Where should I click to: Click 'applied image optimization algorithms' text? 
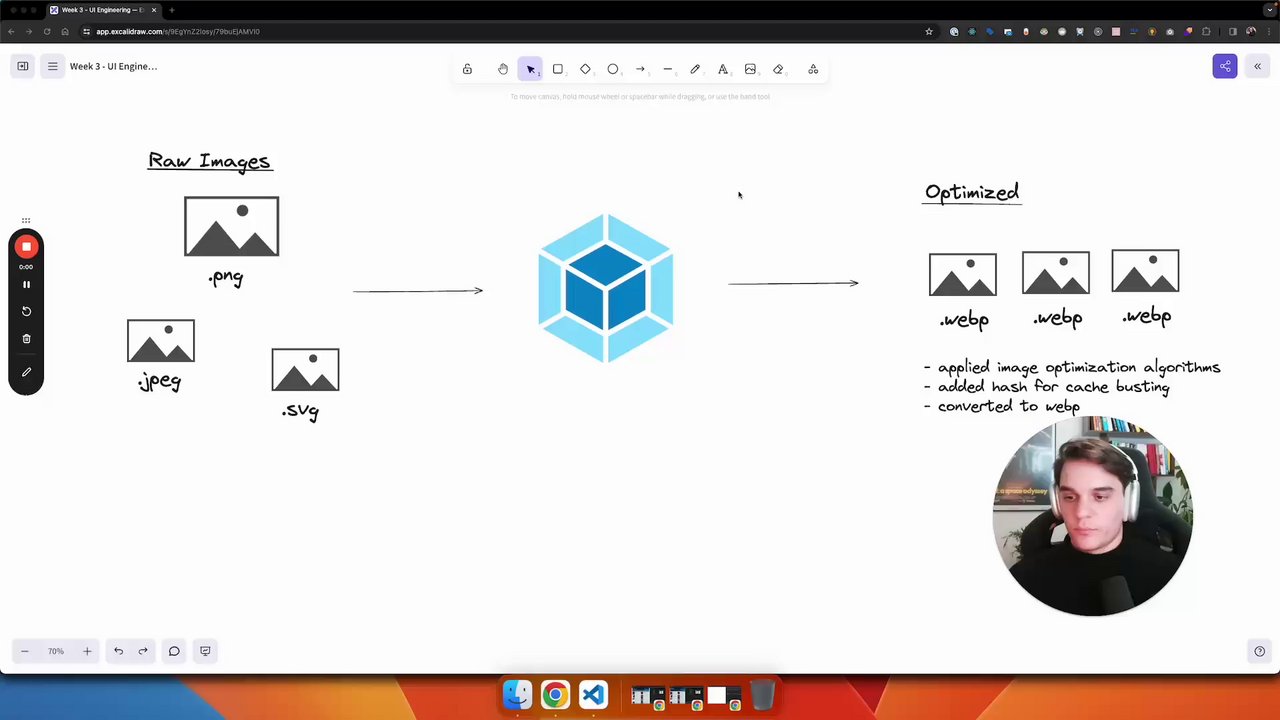pyautogui.click(x=1079, y=367)
